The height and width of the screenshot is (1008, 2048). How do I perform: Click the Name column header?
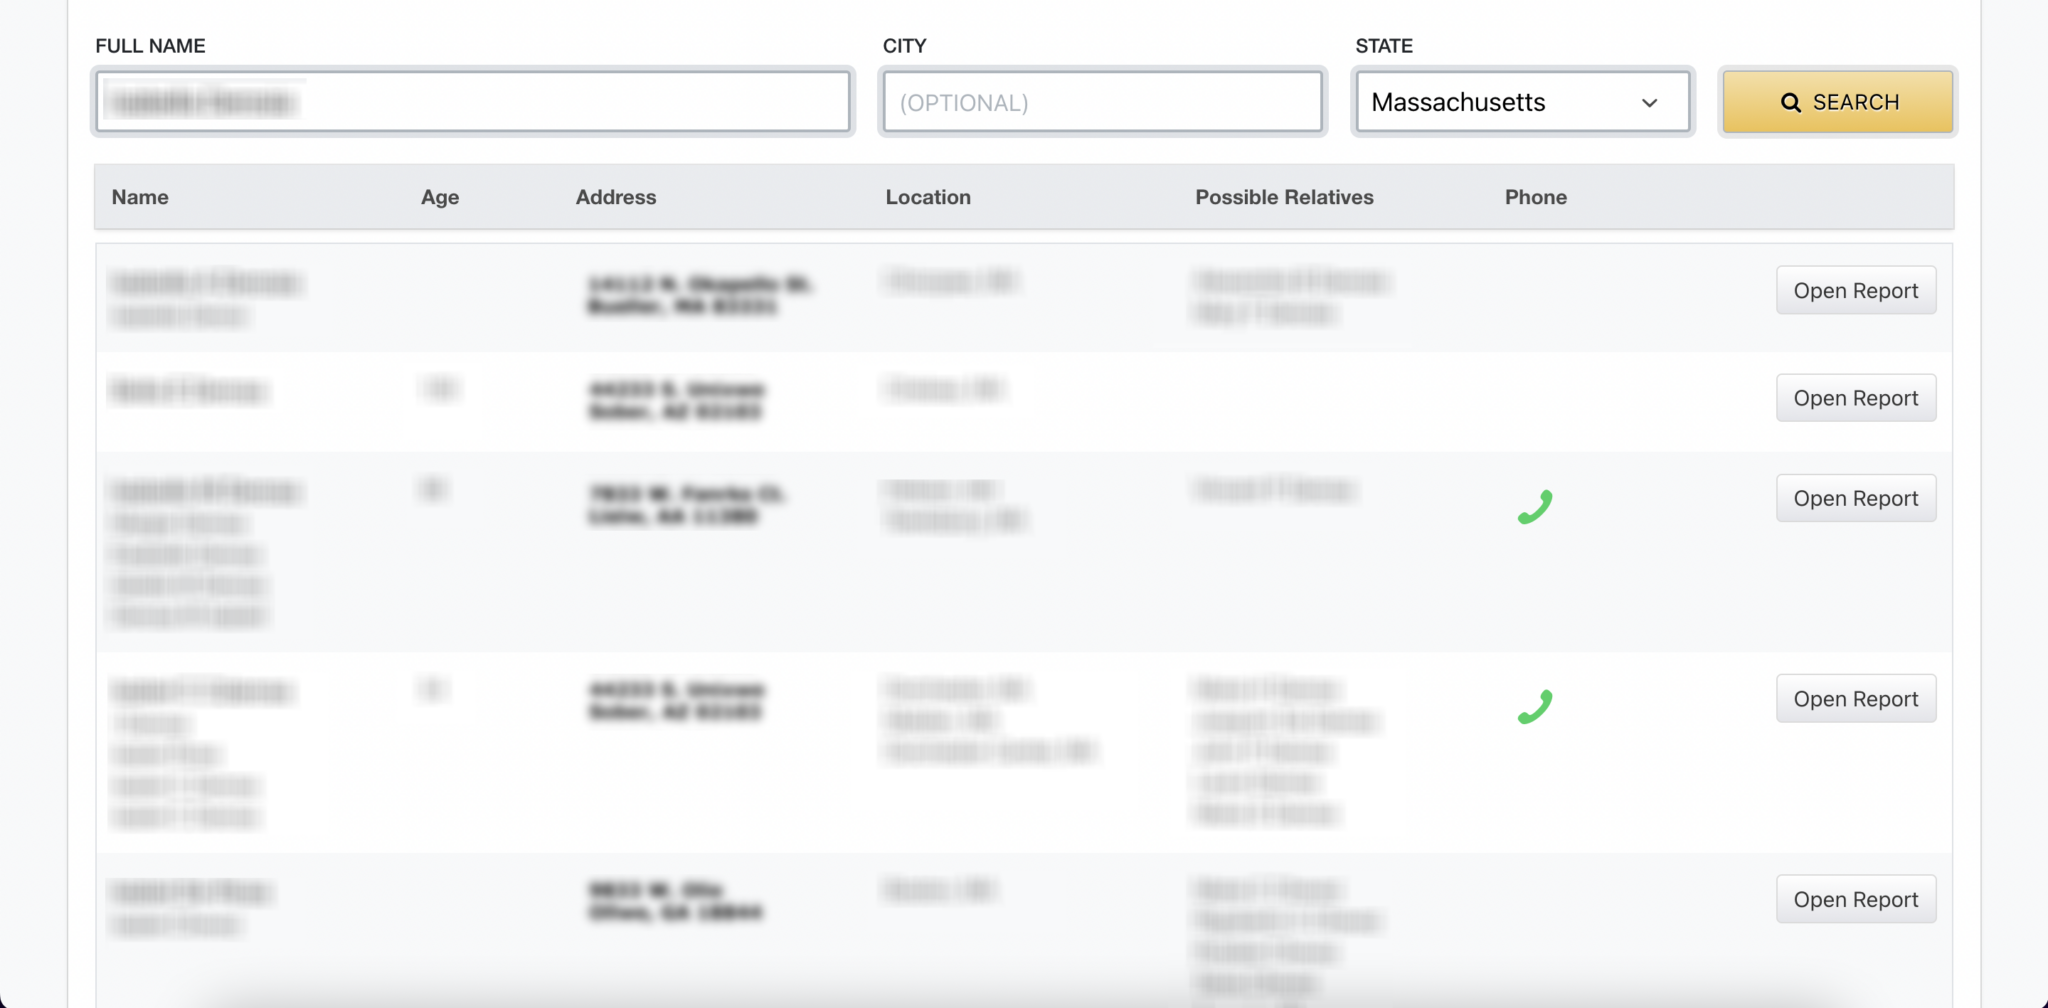click(140, 197)
